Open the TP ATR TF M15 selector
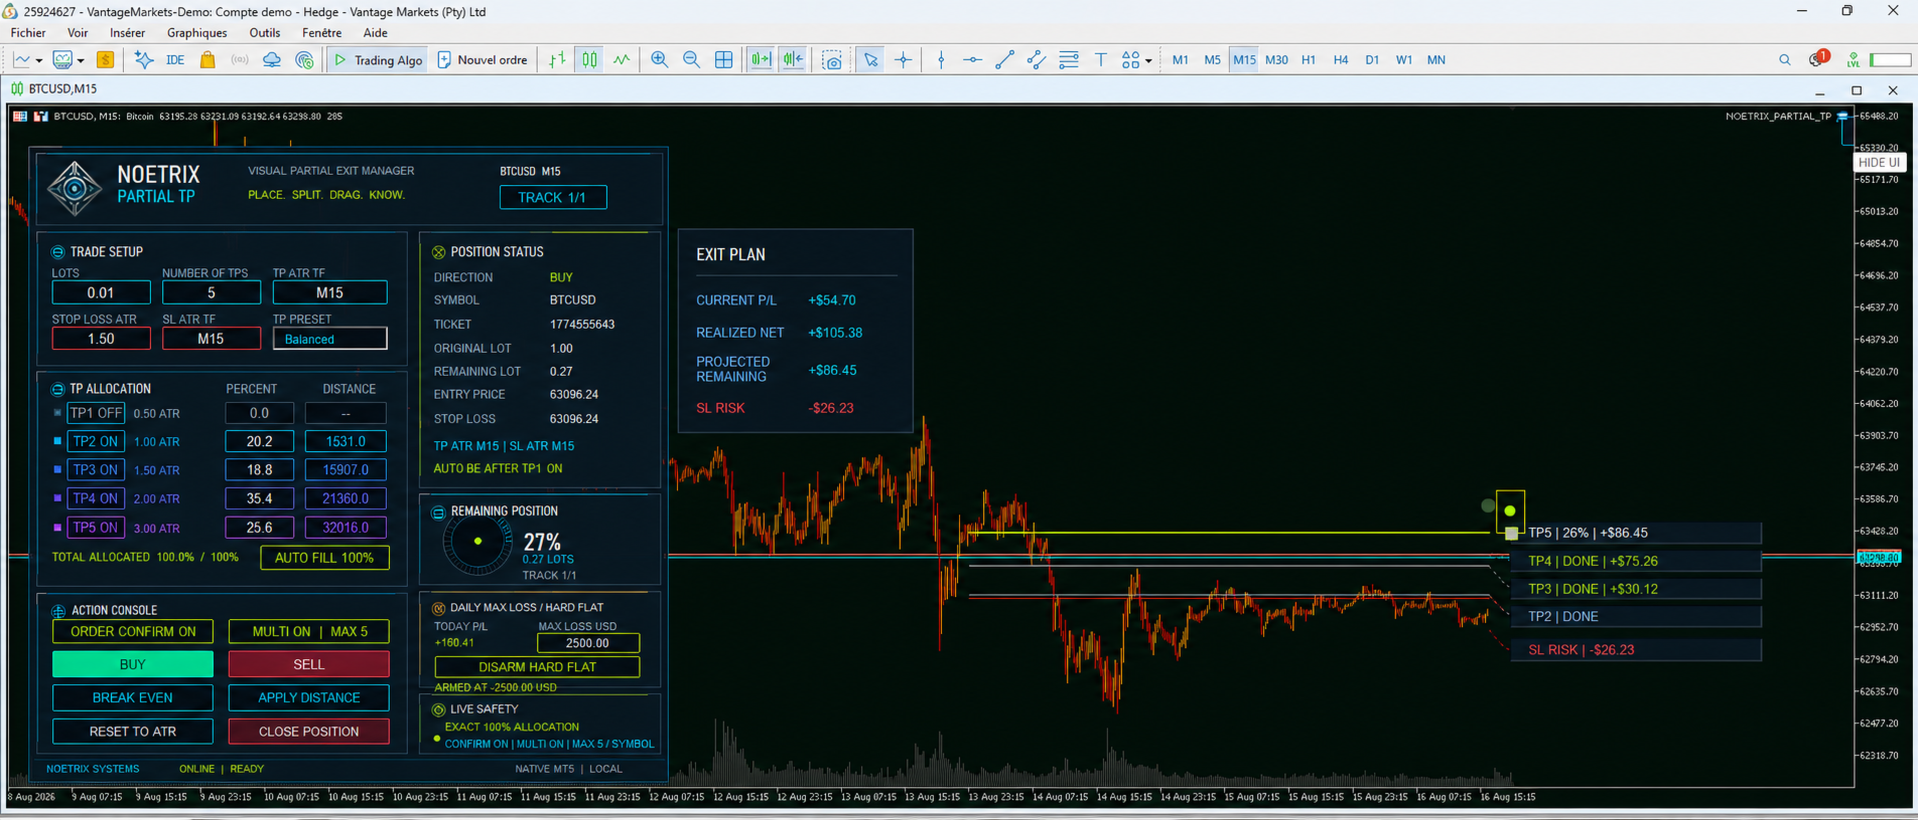 (x=330, y=293)
